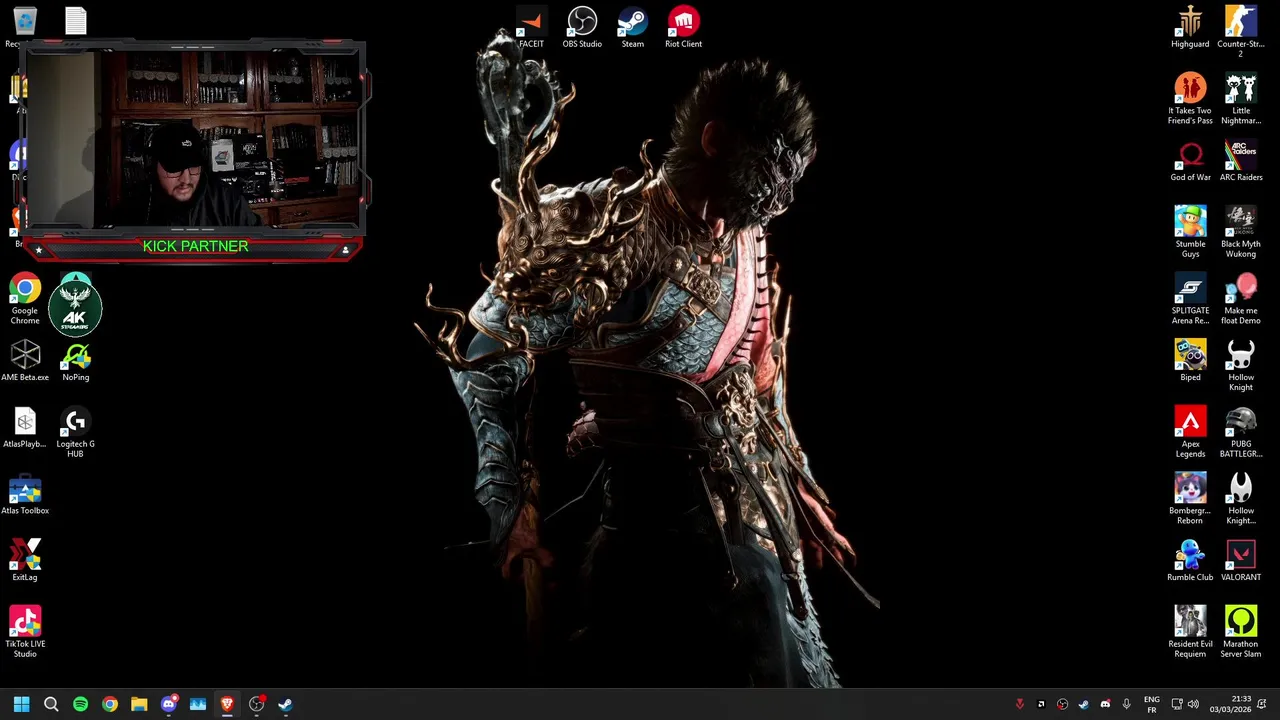Select the TikTok LIVE Studio icon
Screen dimensions: 1280x720
[25, 632]
